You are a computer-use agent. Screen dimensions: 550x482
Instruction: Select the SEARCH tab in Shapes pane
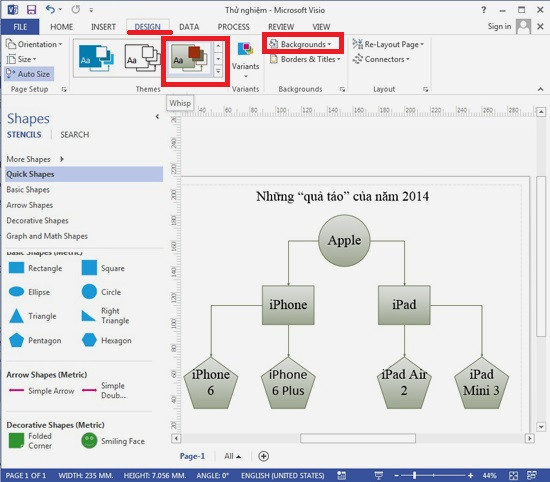(x=74, y=134)
